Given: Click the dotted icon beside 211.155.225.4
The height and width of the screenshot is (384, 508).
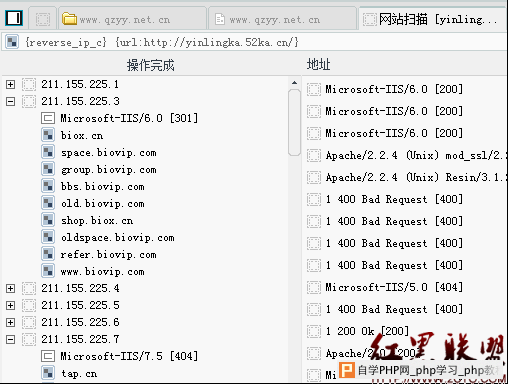Looking at the screenshot, I should point(29,288).
